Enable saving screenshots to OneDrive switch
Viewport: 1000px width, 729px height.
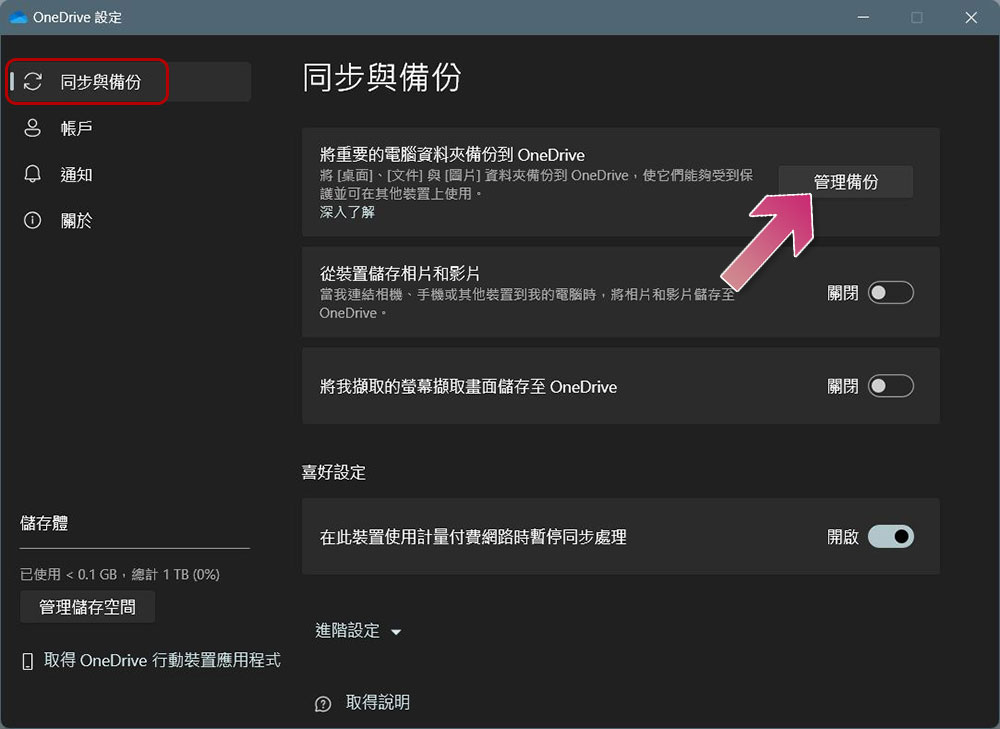point(891,386)
